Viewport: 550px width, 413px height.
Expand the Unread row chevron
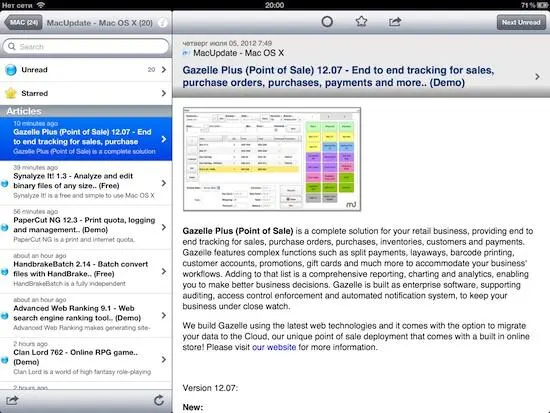pyautogui.click(x=164, y=70)
